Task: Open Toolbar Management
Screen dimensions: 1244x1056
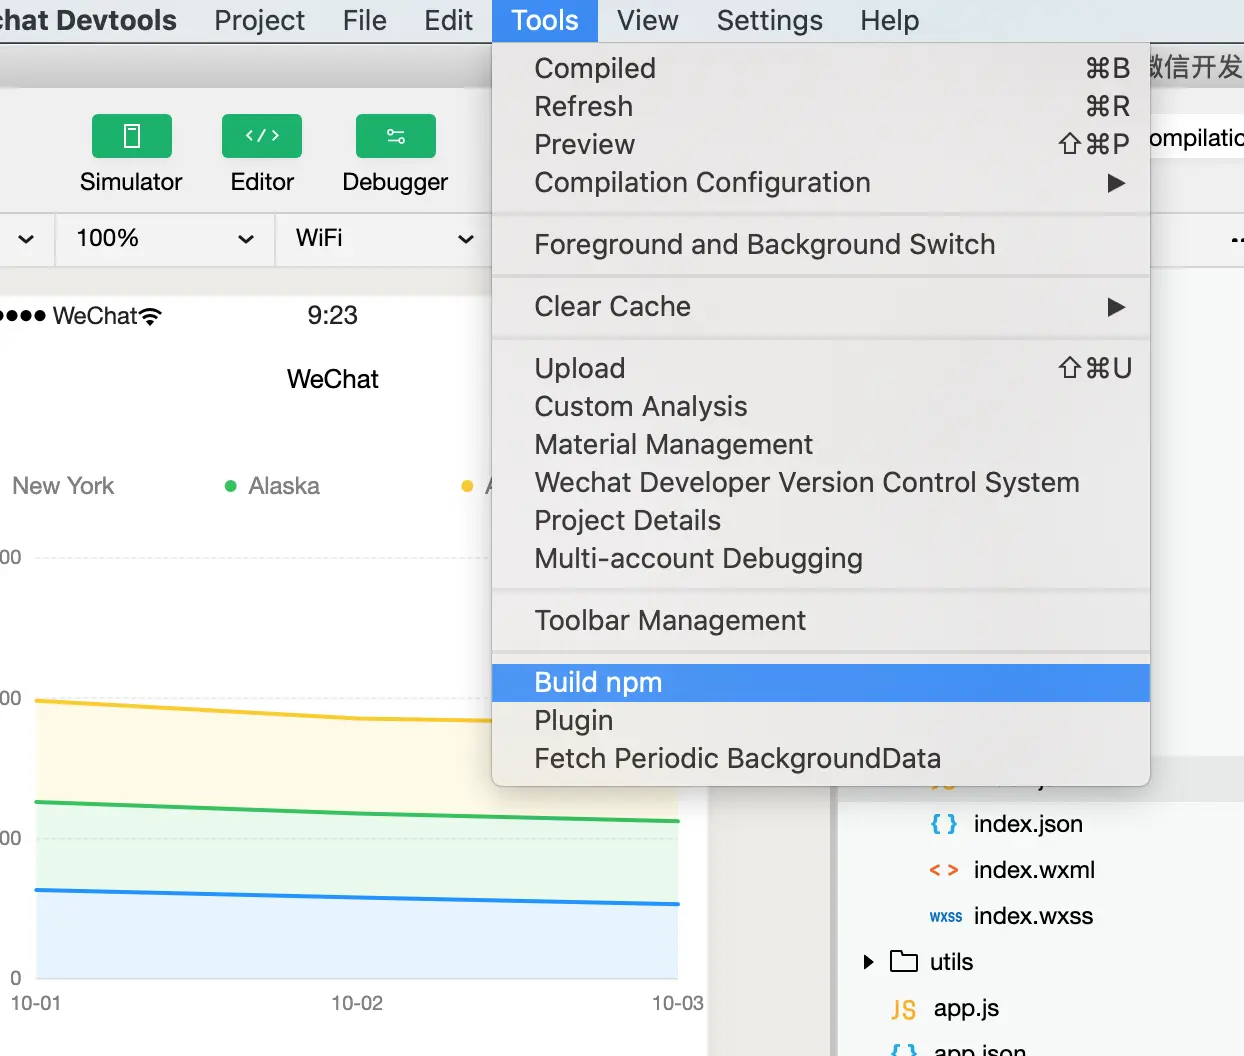Action: pos(821,620)
